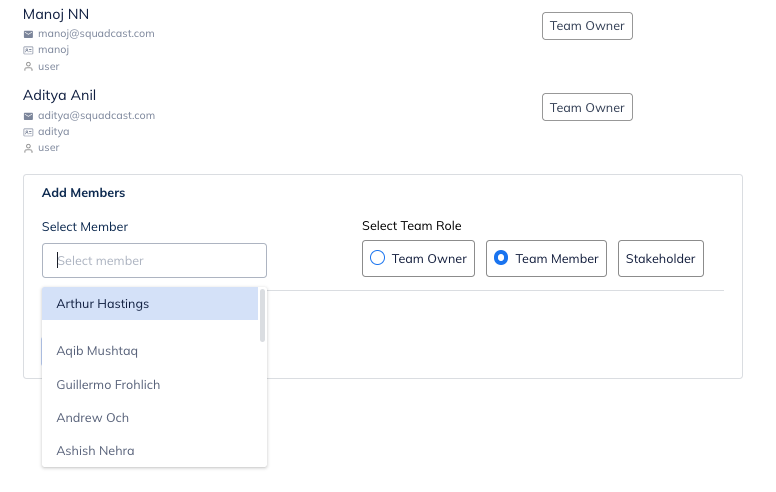This screenshot has width=776, height=492.
Task: Open Aditya Anil's Team Owner role selector
Action: pyautogui.click(x=587, y=108)
